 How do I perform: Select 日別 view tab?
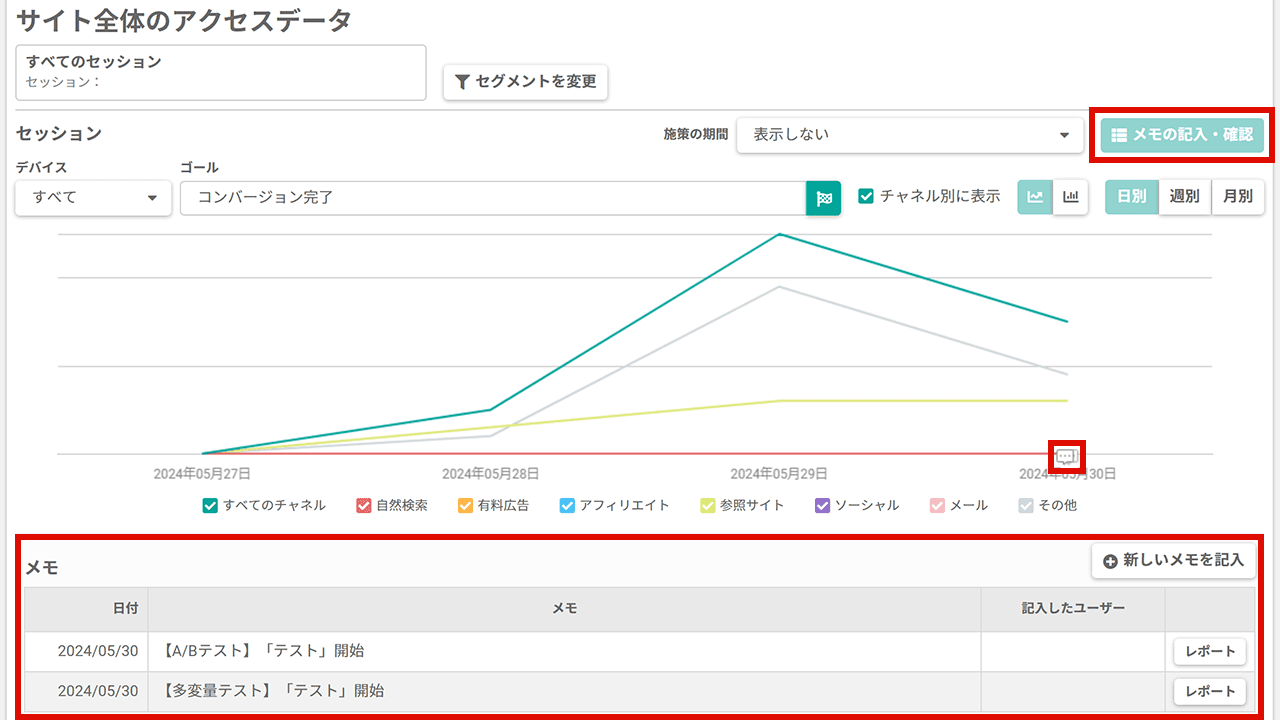point(1132,197)
